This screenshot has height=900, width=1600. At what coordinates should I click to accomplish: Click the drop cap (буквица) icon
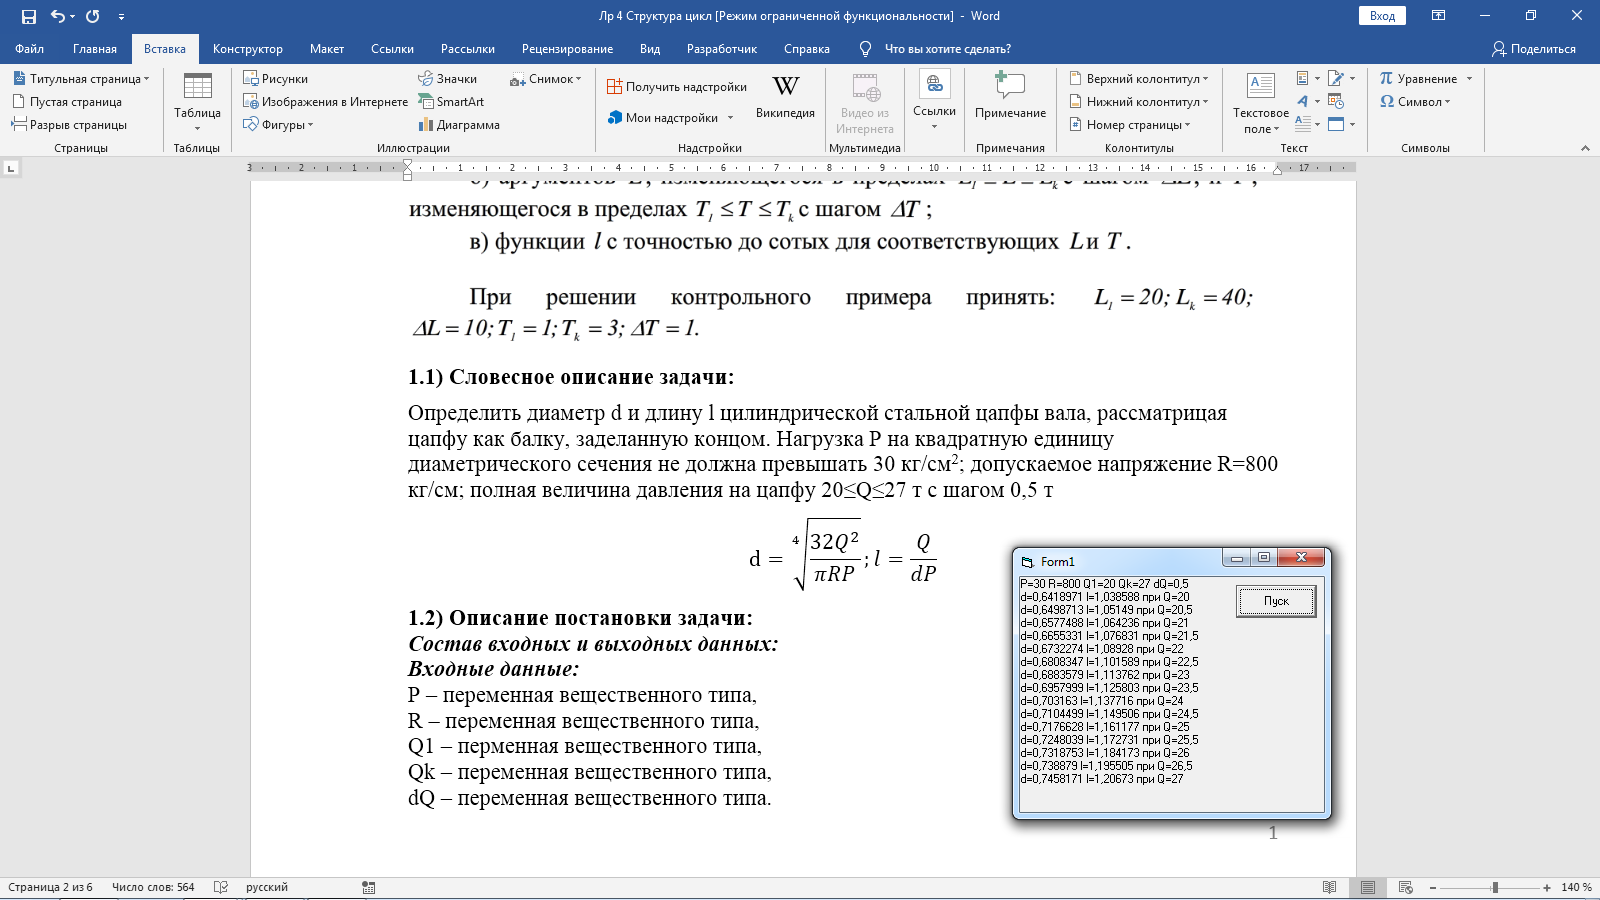pos(1308,124)
